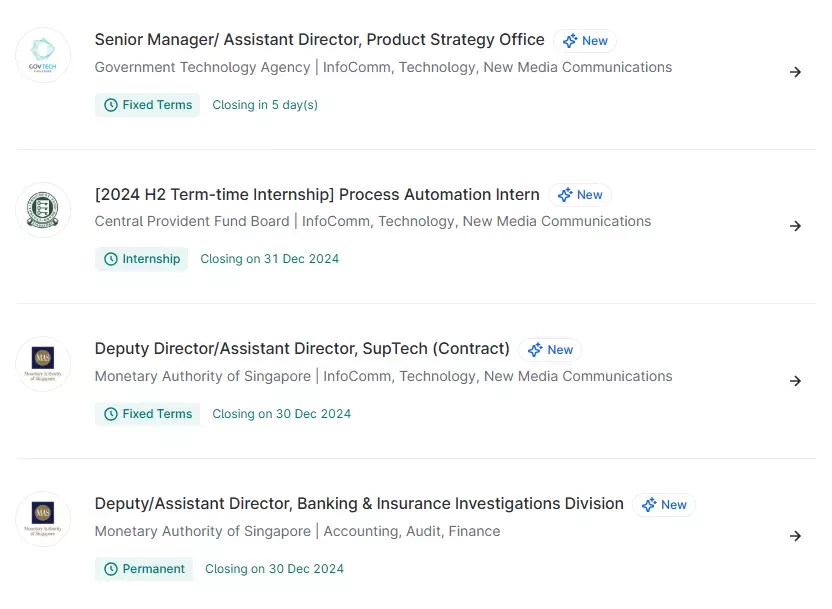This screenshot has height=609, width=832.
Task: Click the GovTech agency logo
Action: click(43, 55)
